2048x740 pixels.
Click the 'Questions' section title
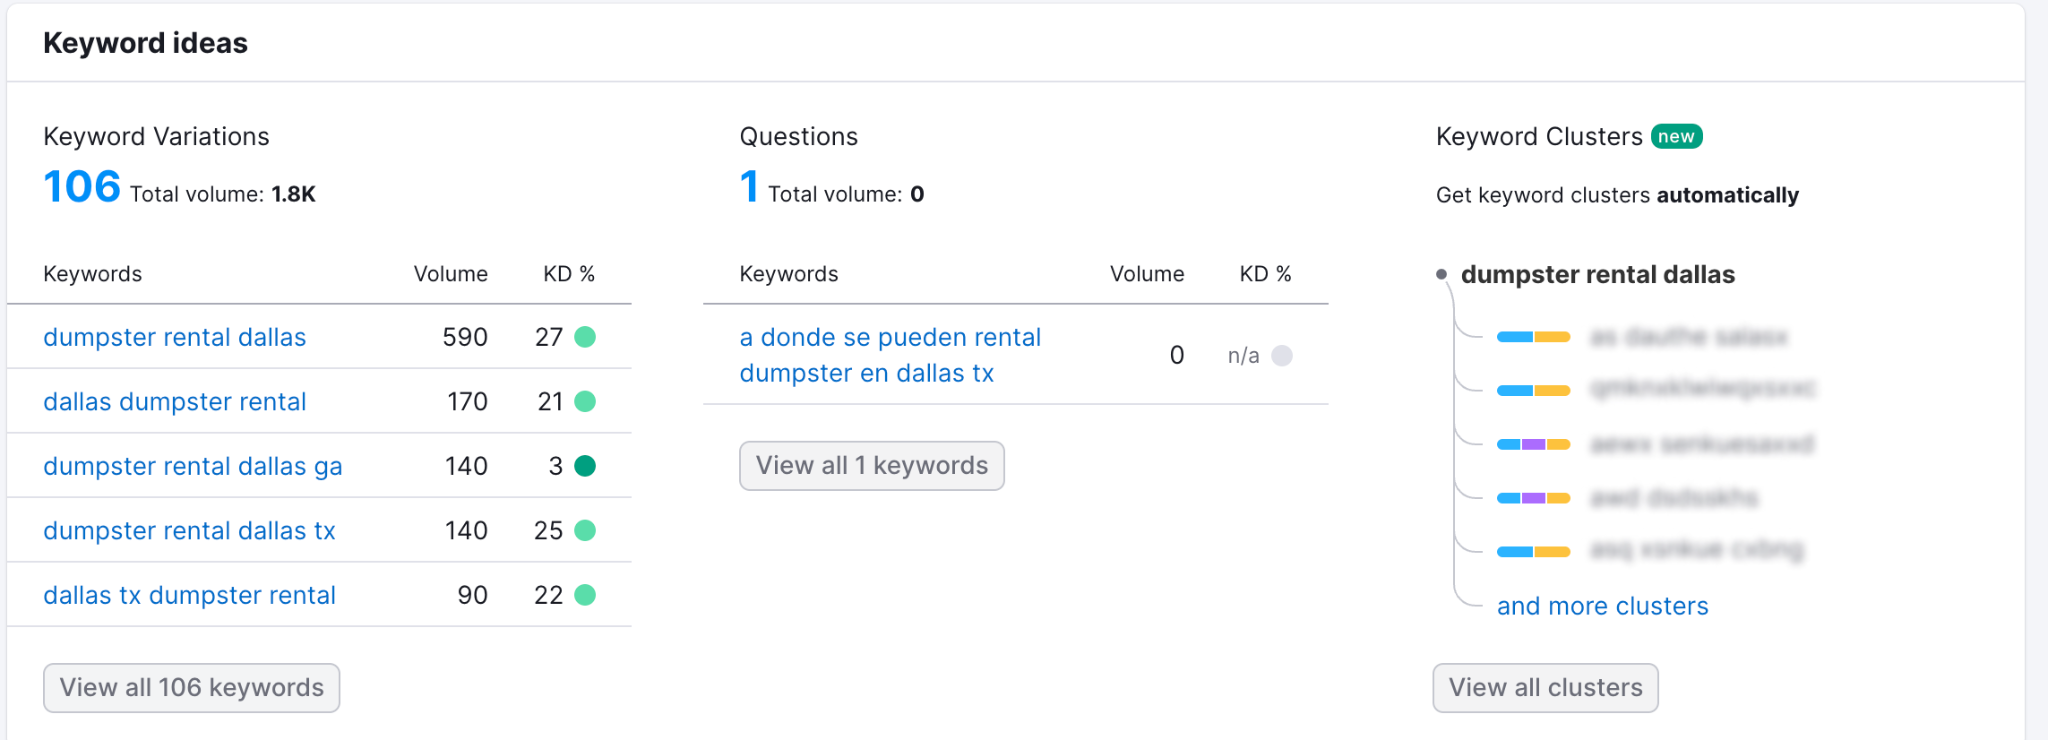(x=798, y=137)
